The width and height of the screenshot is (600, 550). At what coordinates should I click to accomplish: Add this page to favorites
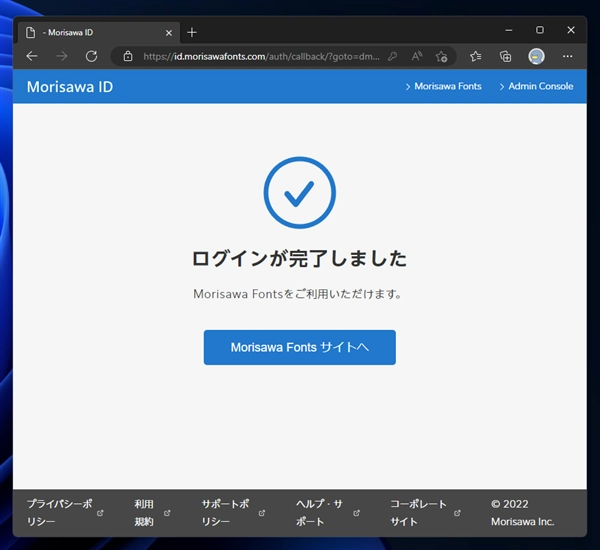(x=442, y=57)
